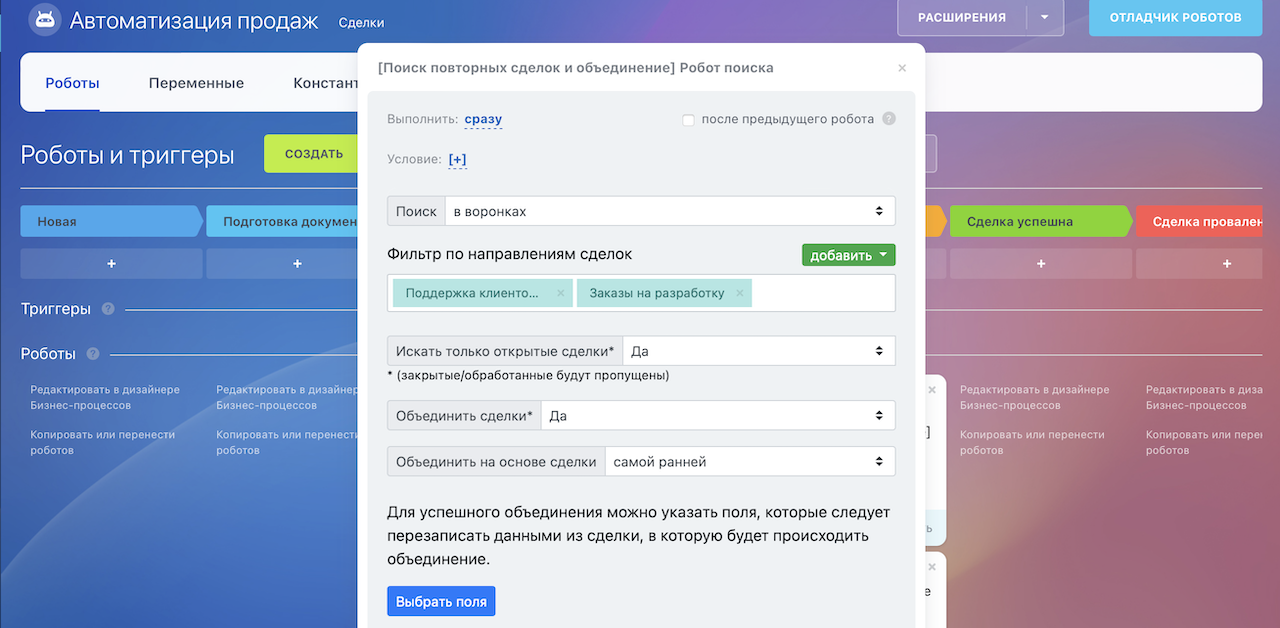The height and width of the screenshot is (628, 1280).
Task: Select the Роботы tab
Action: (x=72, y=83)
